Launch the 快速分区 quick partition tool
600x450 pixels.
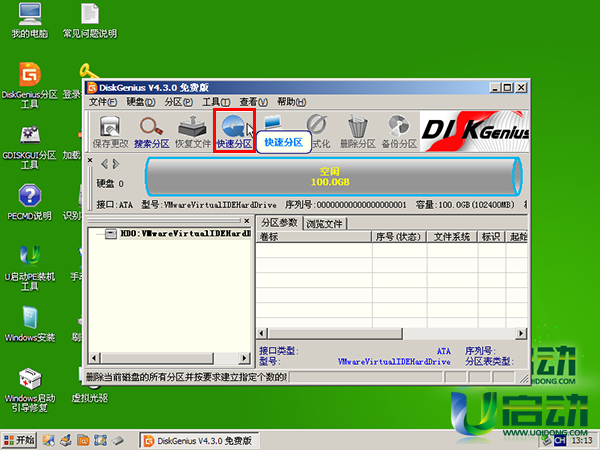234,132
